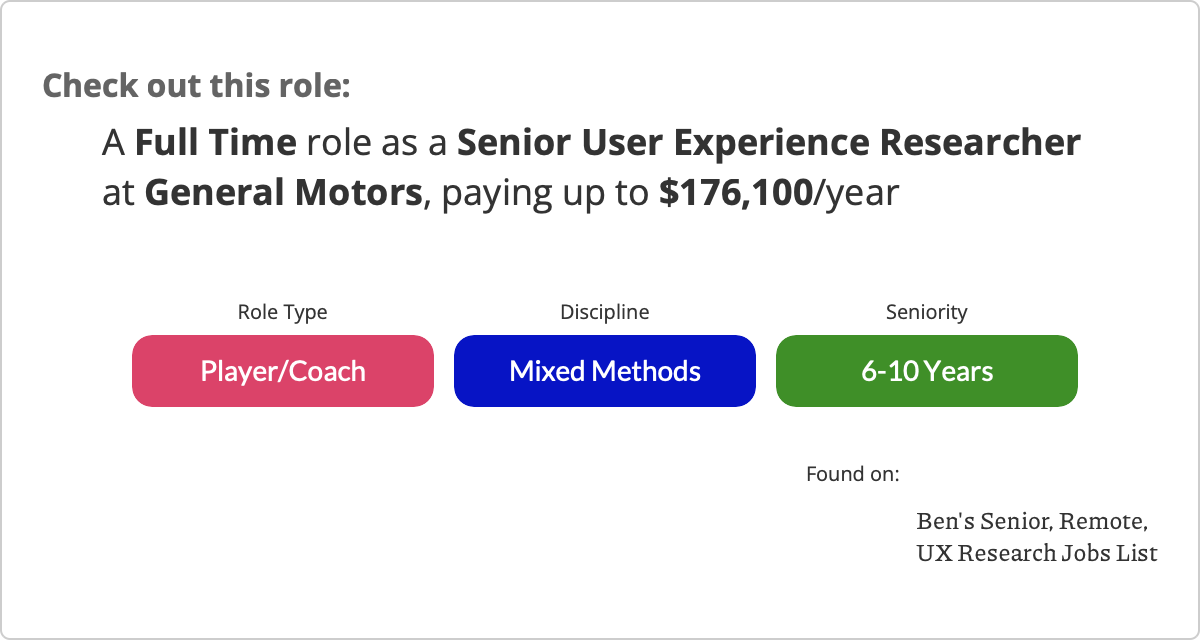Open the 'UX Research Jobs List' line
This screenshot has height=640, width=1200.
point(1037,552)
